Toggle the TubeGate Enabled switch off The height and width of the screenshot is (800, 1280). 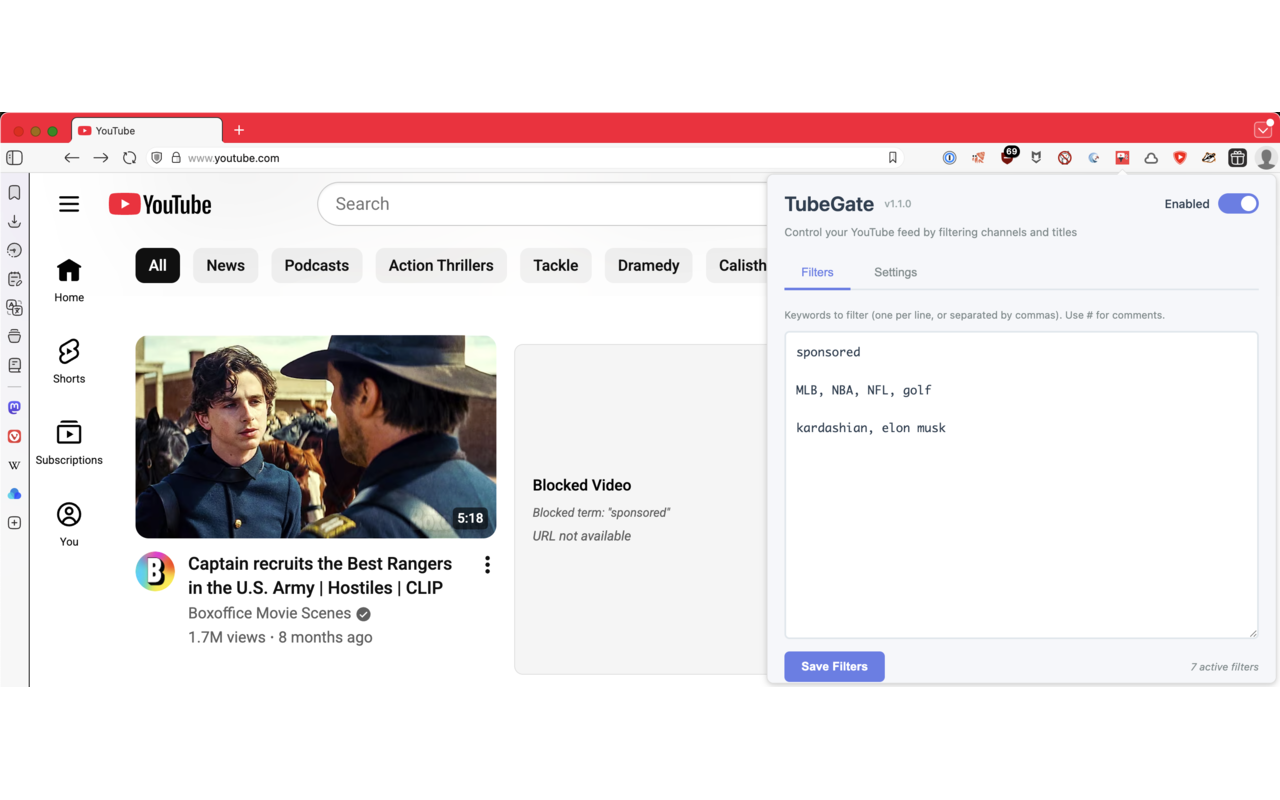(x=1238, y=204)
